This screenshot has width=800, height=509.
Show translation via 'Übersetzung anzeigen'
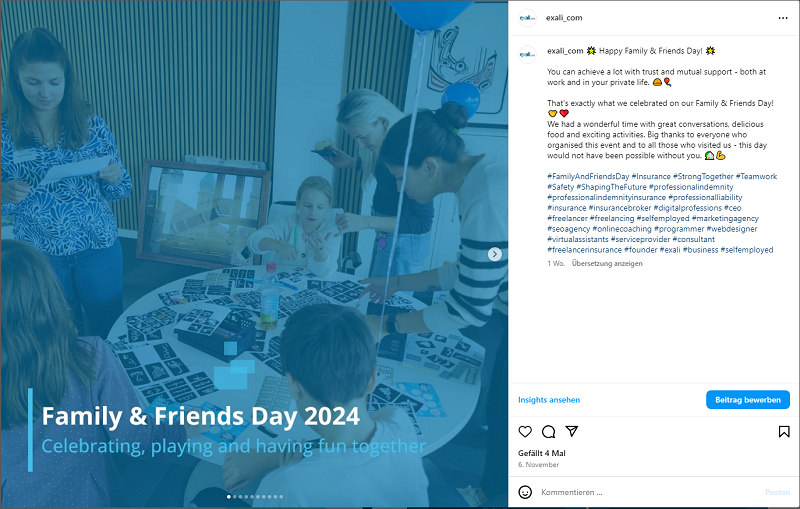(x=607, y=264)
